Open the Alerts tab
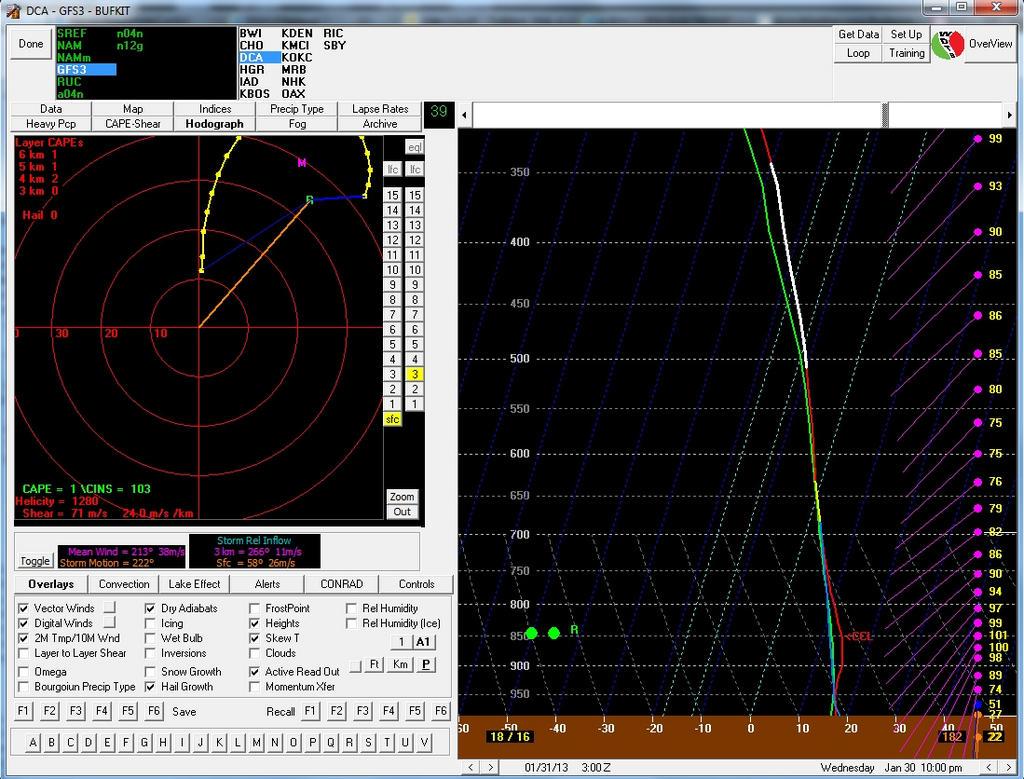Screen dimensions: 1024x779 click(267, 584)
